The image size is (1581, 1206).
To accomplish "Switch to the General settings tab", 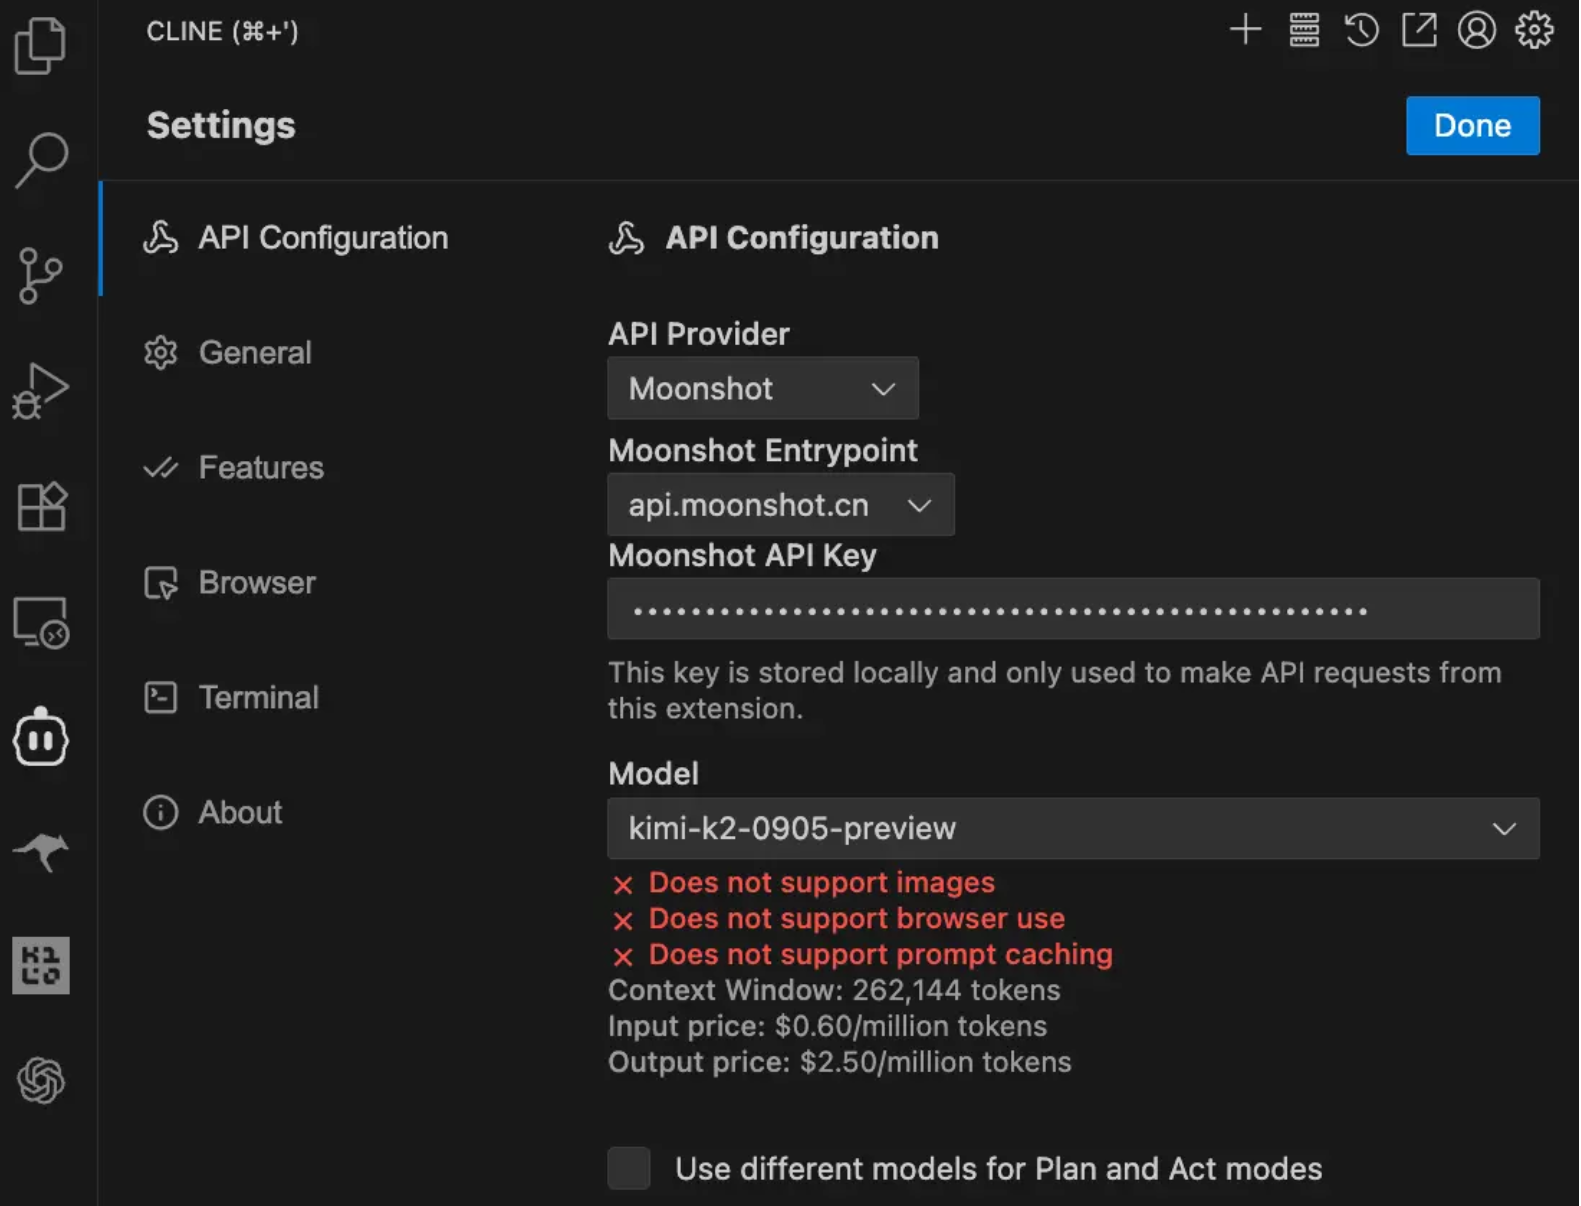I will [x=255, y=353].
